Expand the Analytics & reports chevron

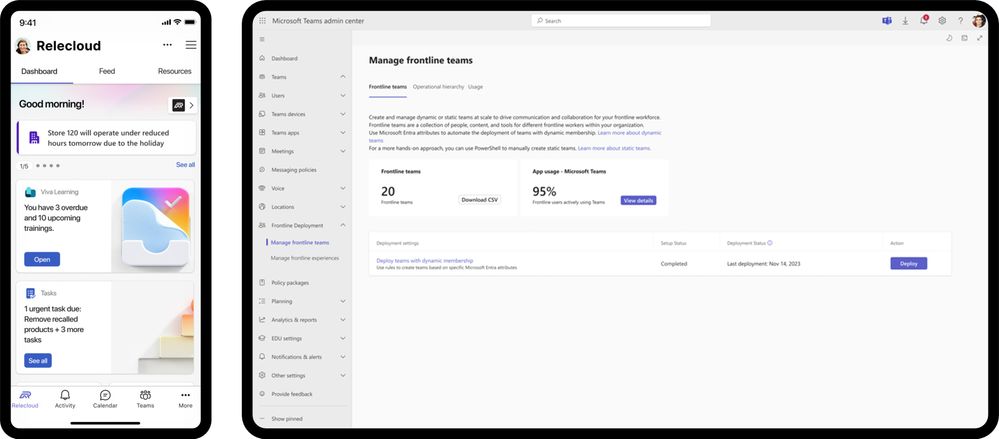click(343, 319)
